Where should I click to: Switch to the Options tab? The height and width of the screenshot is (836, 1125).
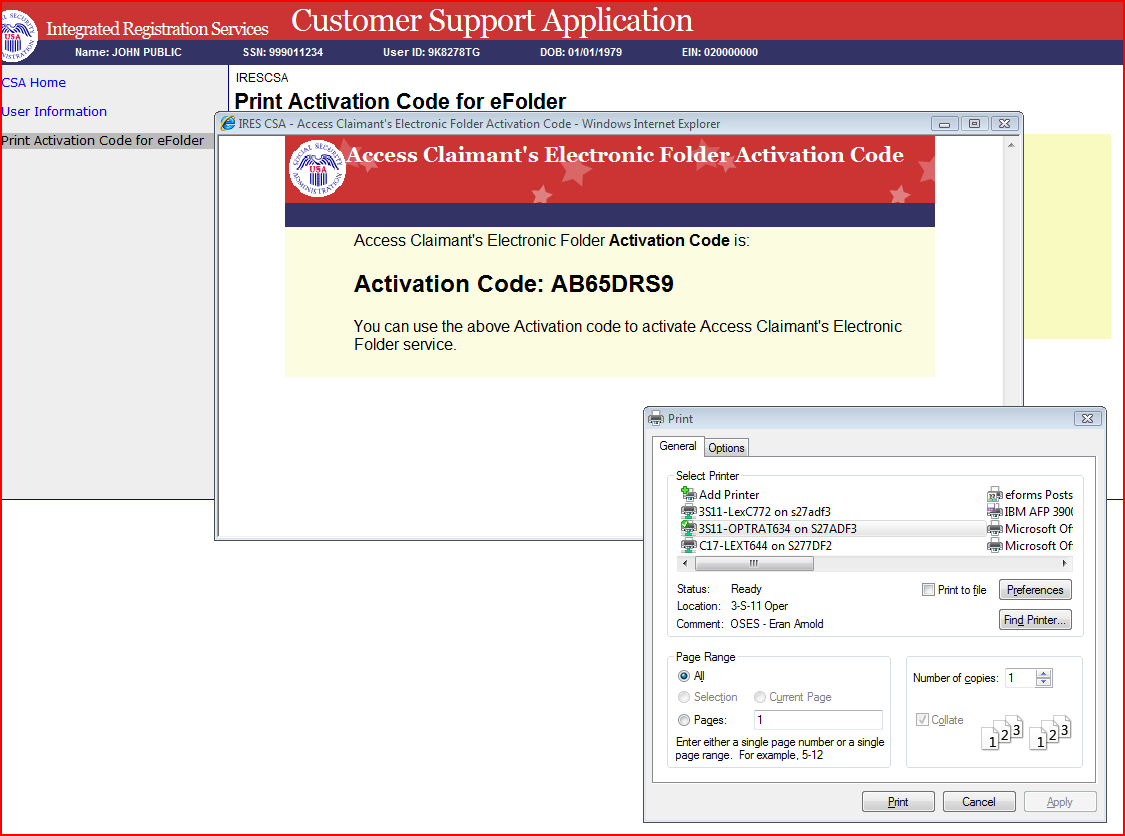click(726, 448)
